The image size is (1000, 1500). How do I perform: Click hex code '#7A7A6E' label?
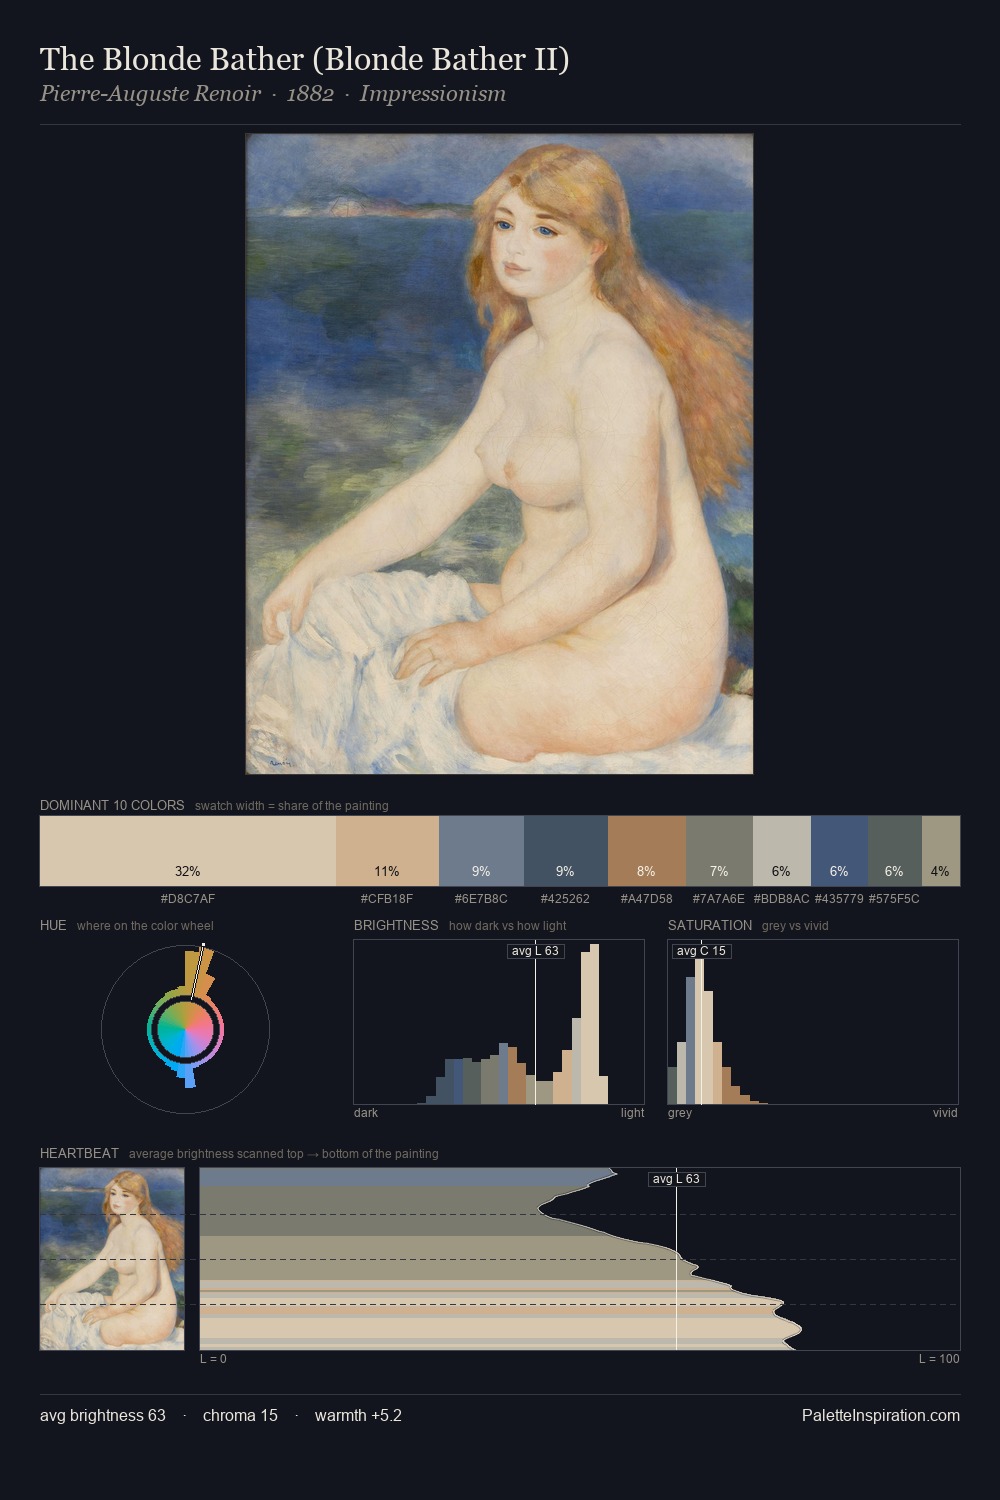(x=719, y=899)
